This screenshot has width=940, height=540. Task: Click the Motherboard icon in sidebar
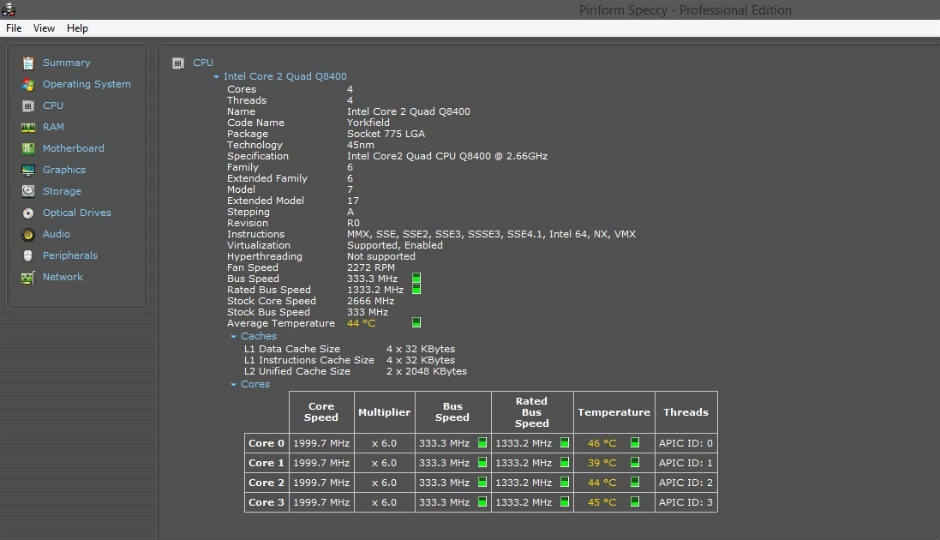tap(28, 149)
